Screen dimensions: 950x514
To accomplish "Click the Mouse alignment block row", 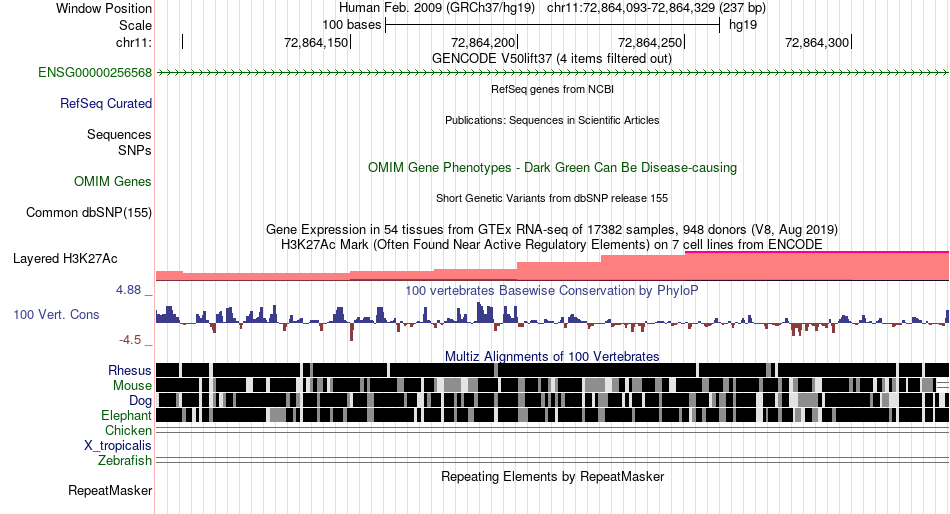I will click(553, 385).
